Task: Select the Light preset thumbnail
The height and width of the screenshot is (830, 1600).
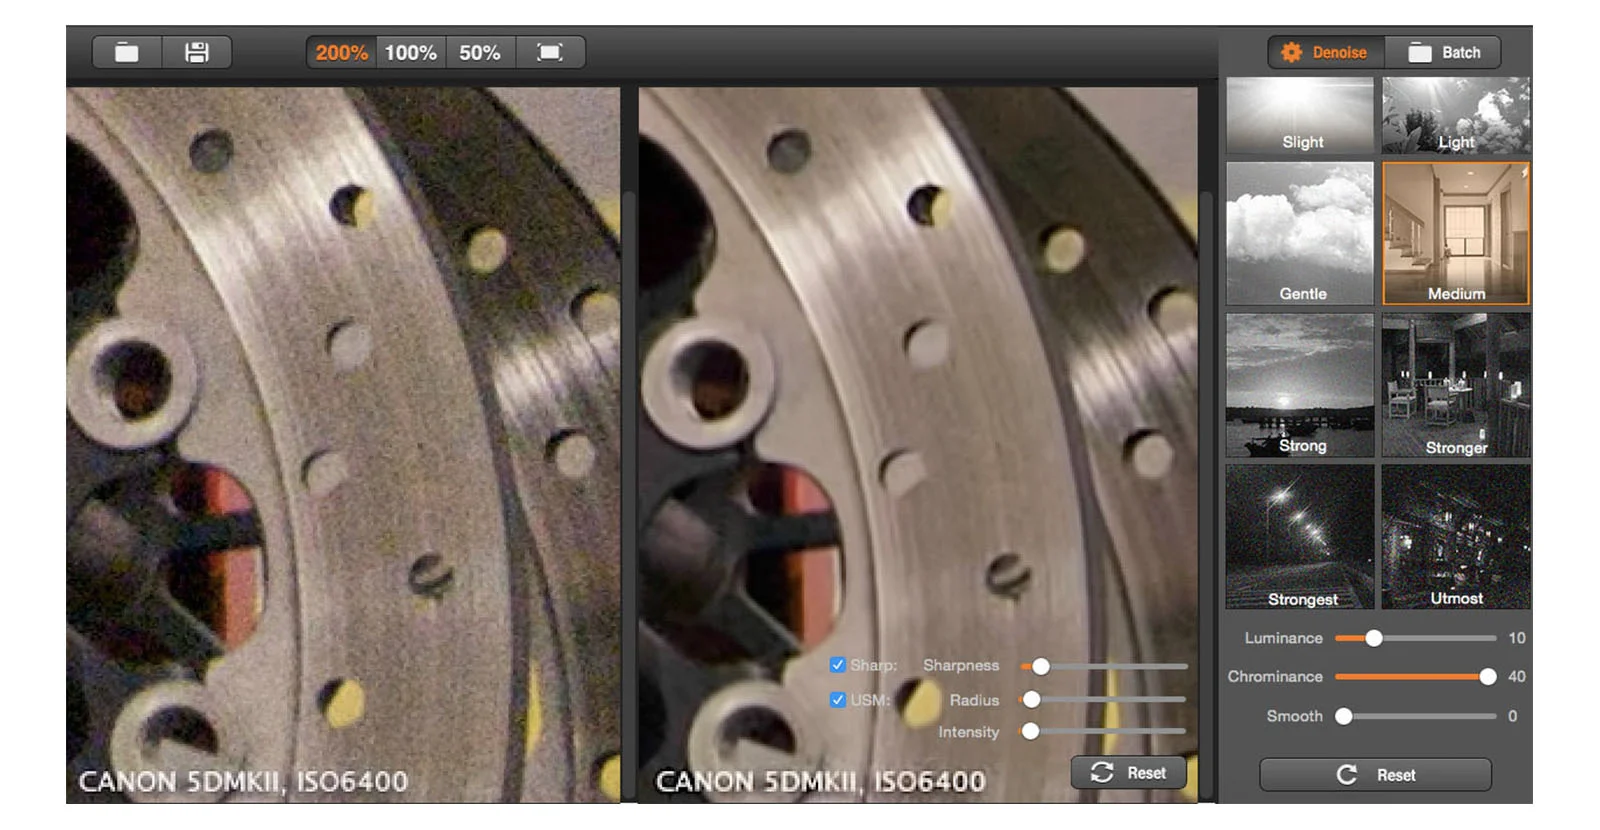Action: 1456,115
